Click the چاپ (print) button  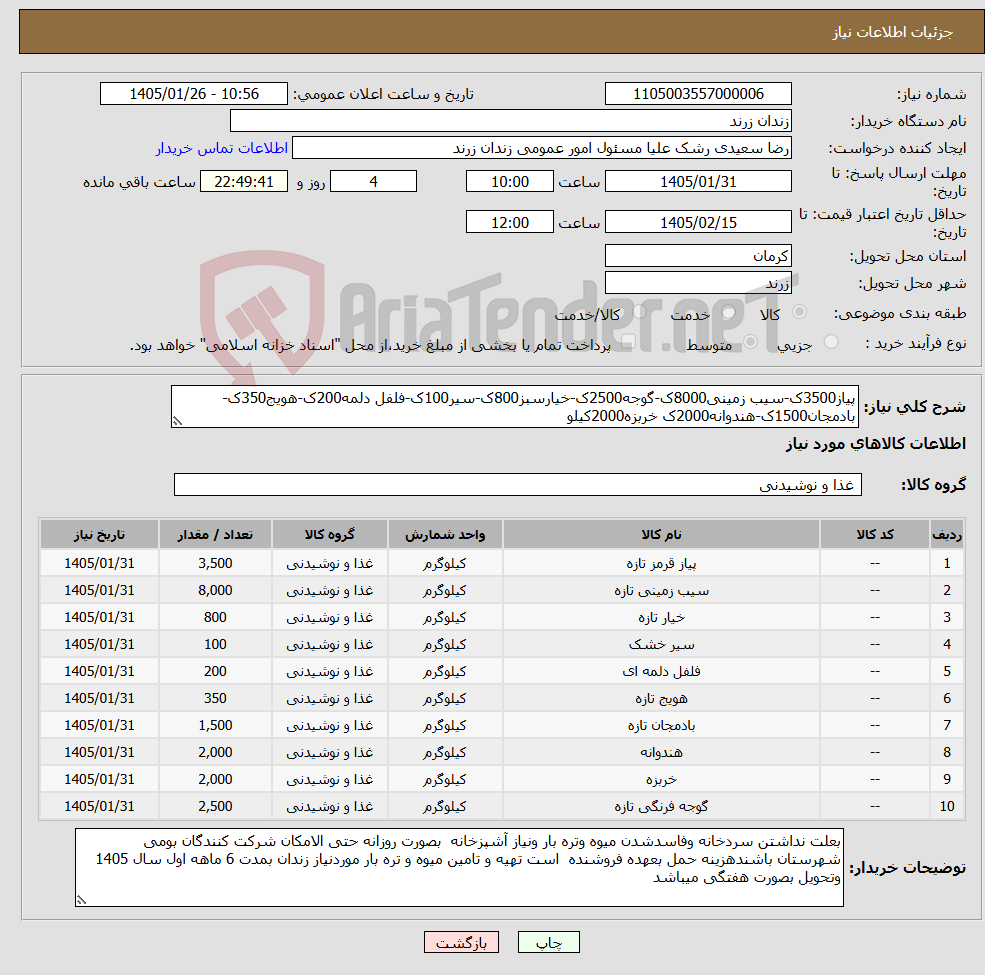tap(548, 942)
